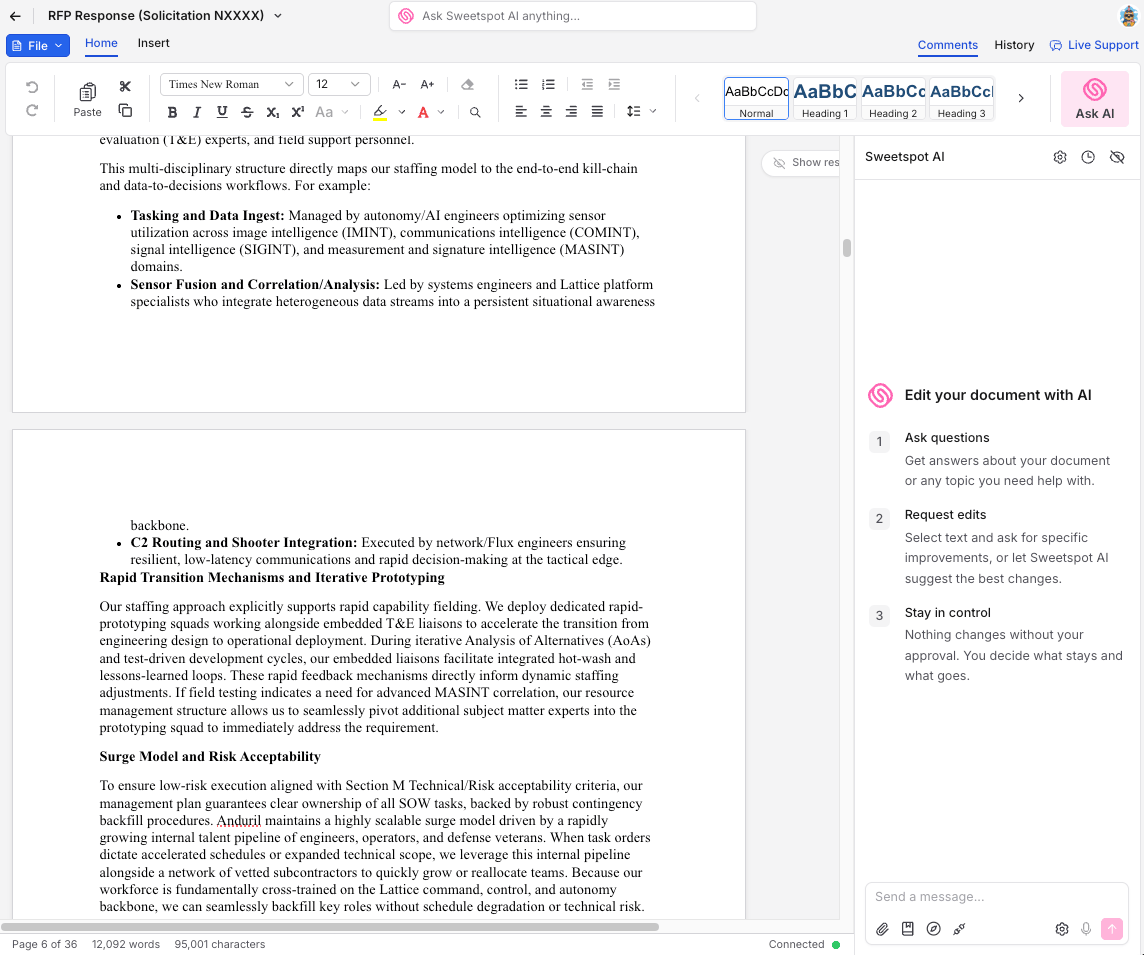Image resolution: width=1144 pixels, height=955 pixels.
Task: Go back using the left arrow
Action: (15, 16)
